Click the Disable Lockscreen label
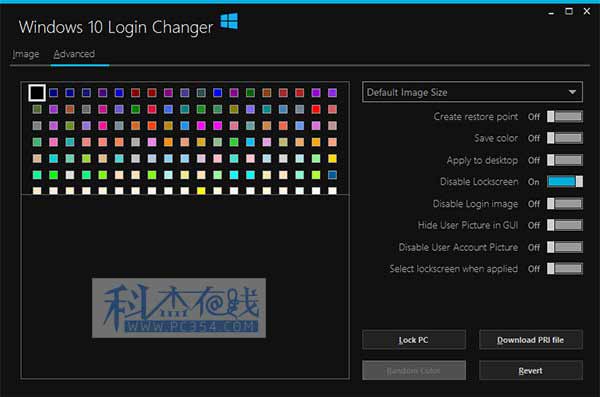Image resolution: width=600 pixels, height=397 pixels. [x=479, y=181]
